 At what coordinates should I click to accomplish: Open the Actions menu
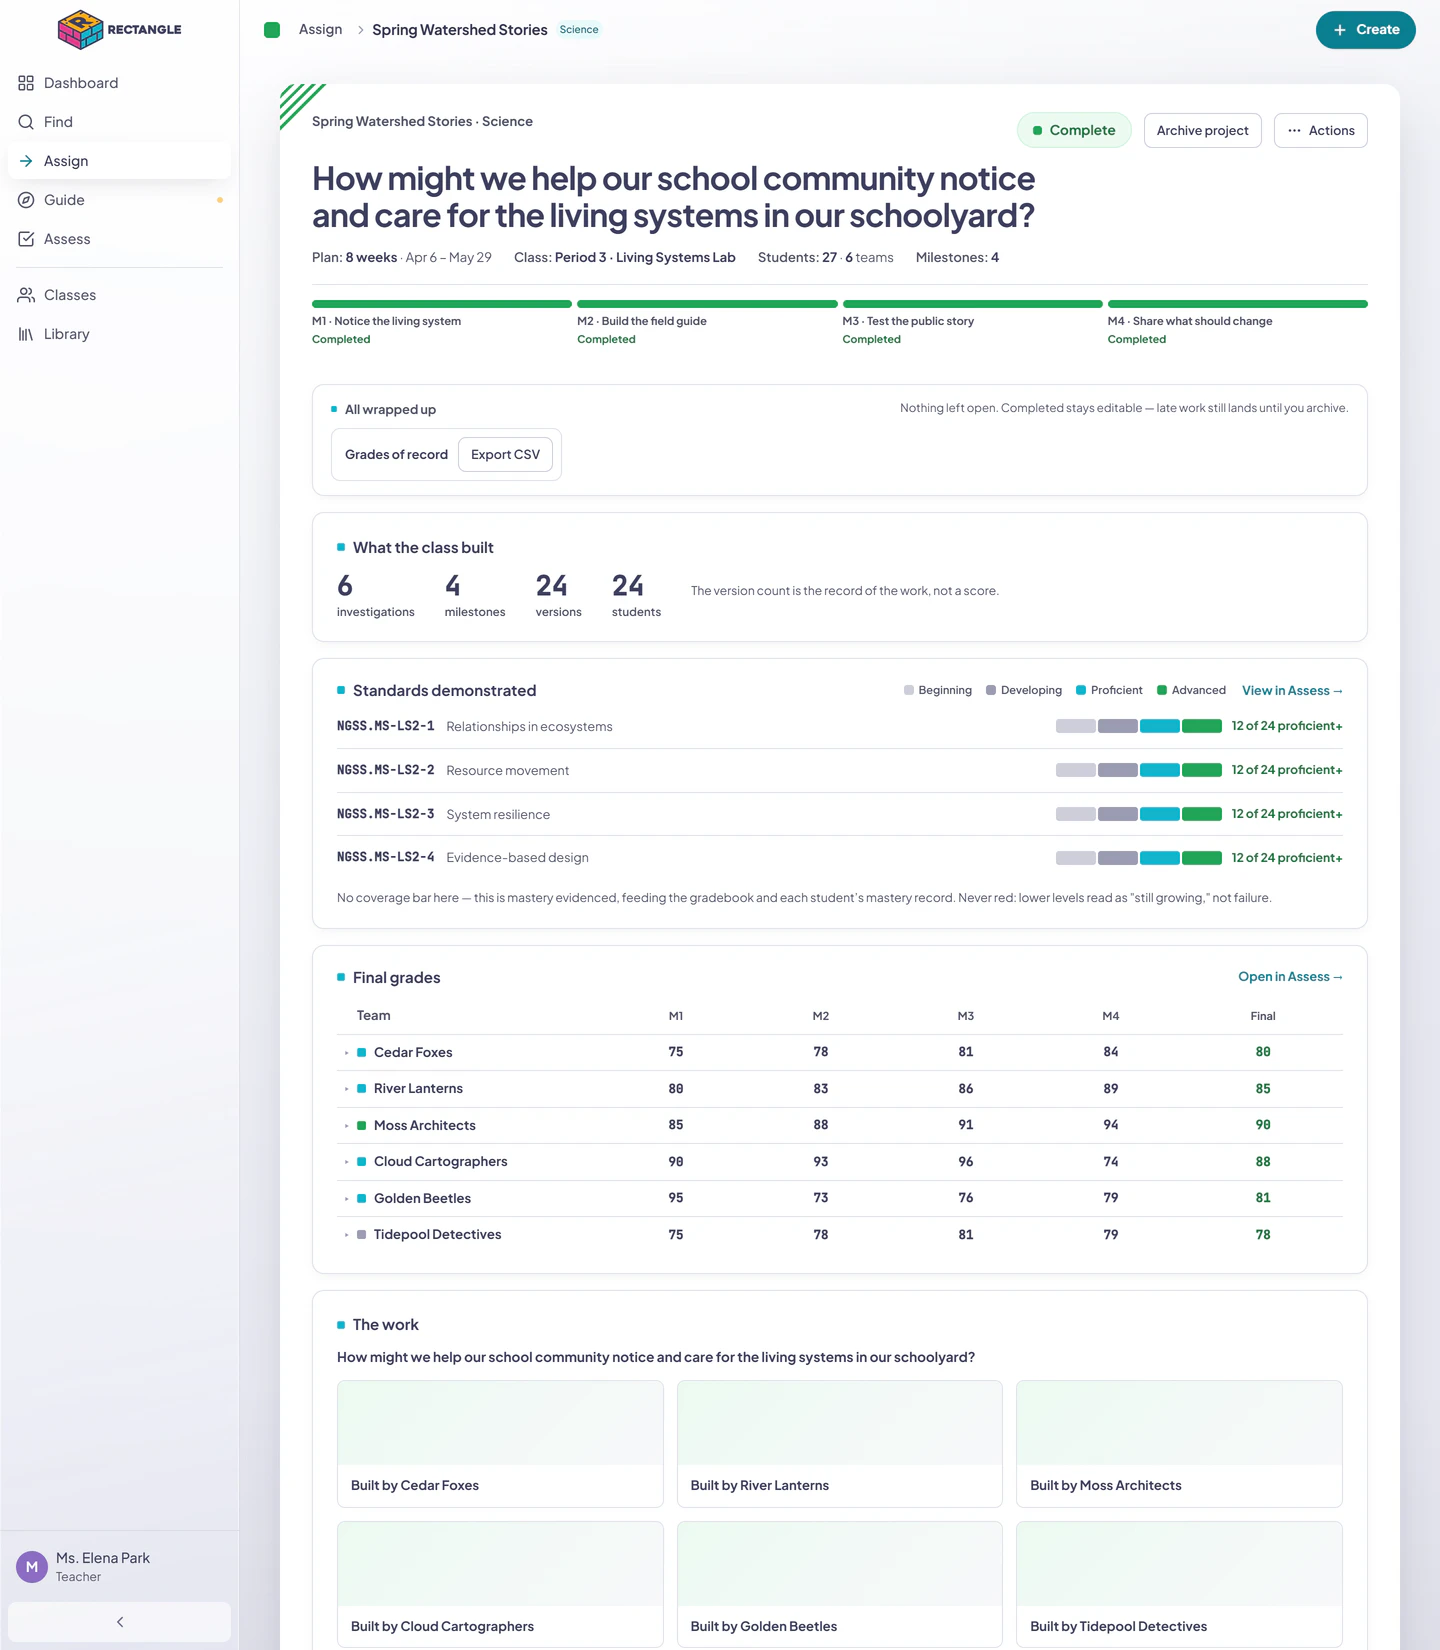(1320, 131)
